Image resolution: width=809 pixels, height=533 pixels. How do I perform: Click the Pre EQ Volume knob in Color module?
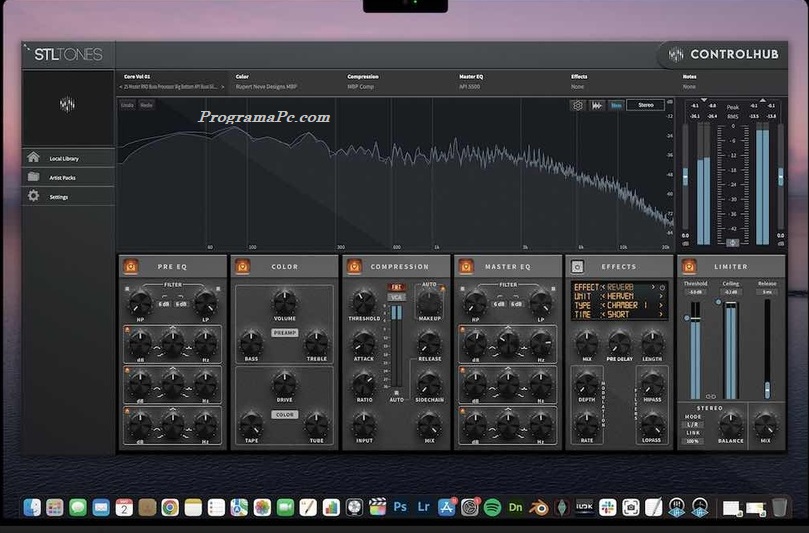click(x=284, y=302)
